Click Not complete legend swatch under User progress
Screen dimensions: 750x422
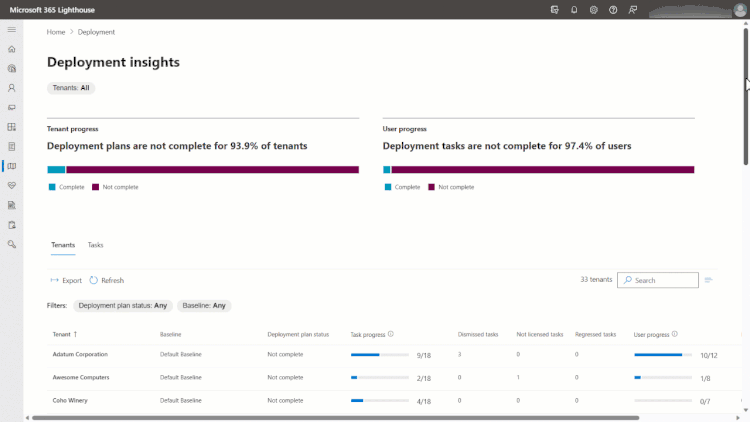[x=431, y=187]
